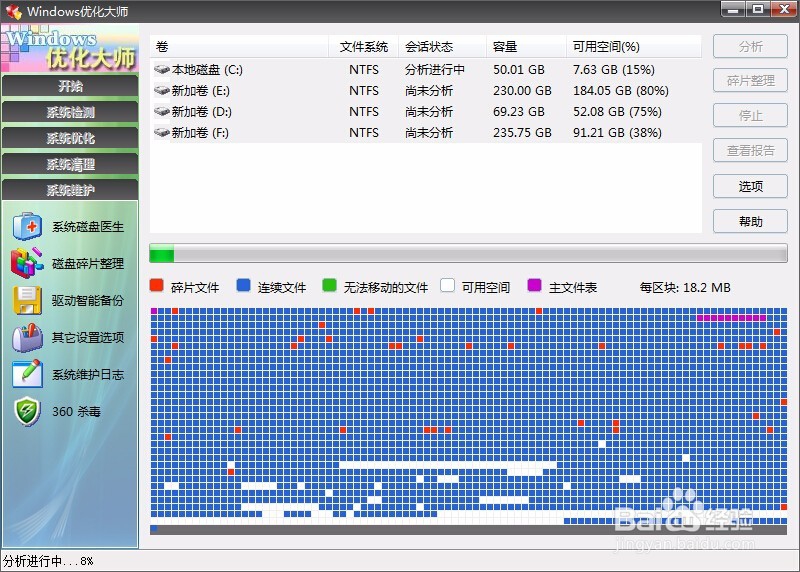Launch the 360 杀毒 shield icon
Viewport: 800px width, 572px height.
coord(27,411)
